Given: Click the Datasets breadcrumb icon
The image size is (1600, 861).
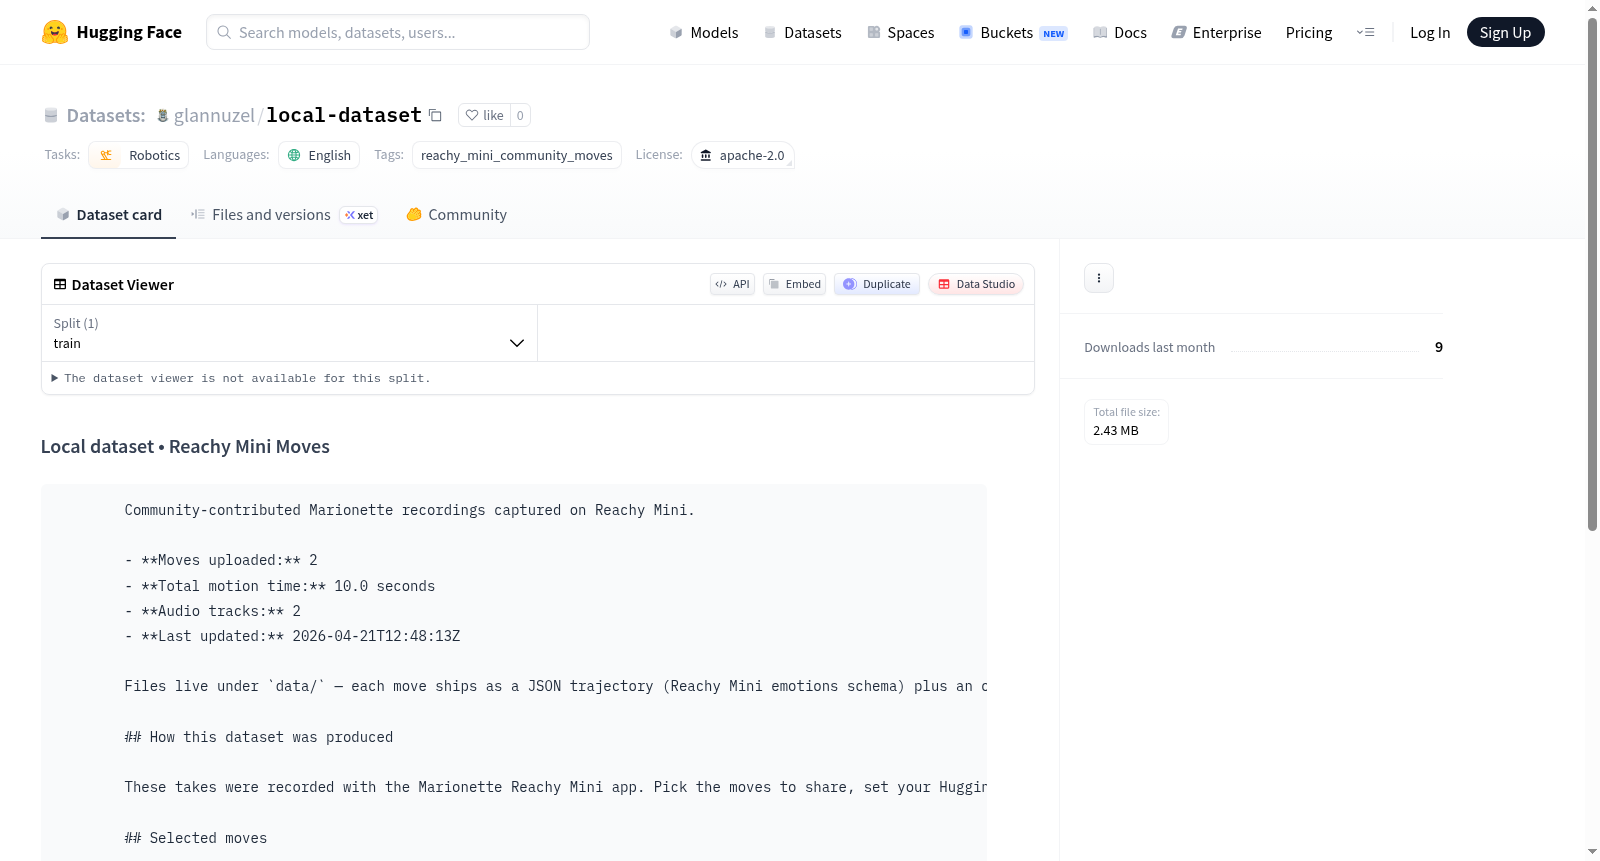Looking at the screenshot, I should (51, 116).
